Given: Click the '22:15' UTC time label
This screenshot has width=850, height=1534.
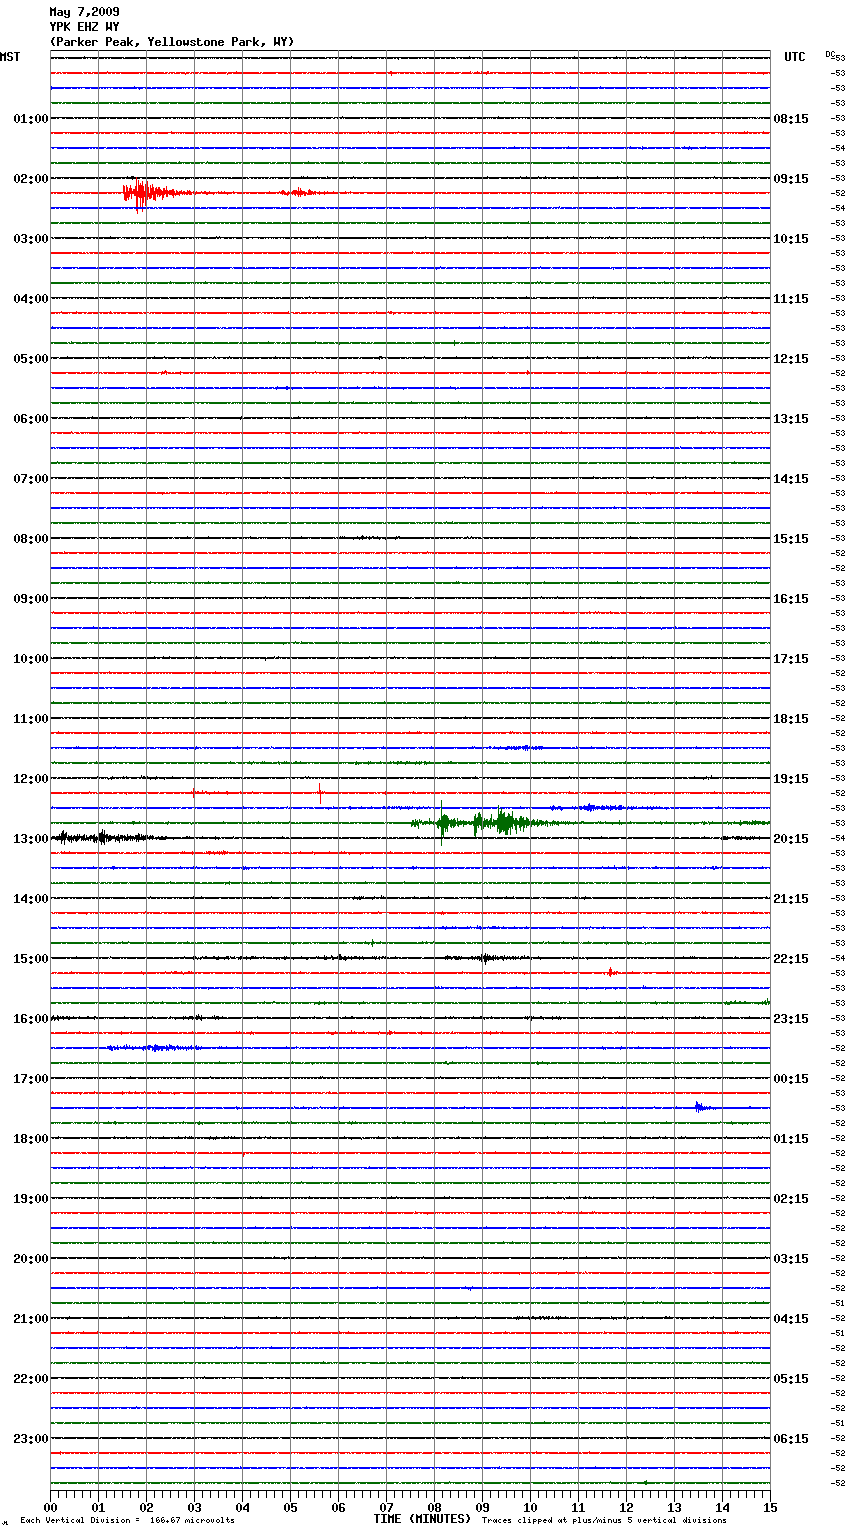Looking at the screenshot, I should point(791,958).
